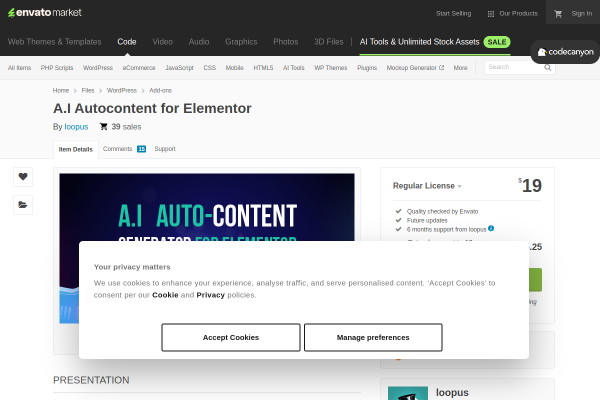Click the green SALE badge
Viewport: 600px width, 400px height.
[x=497, y=42]
